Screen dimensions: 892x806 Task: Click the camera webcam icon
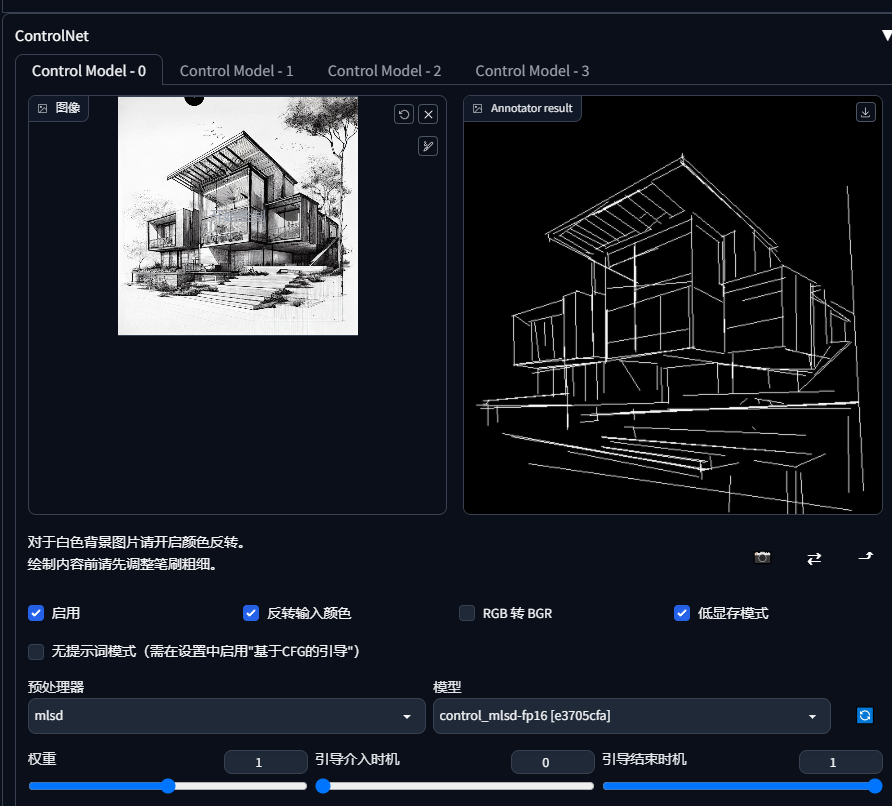point(762,557)
